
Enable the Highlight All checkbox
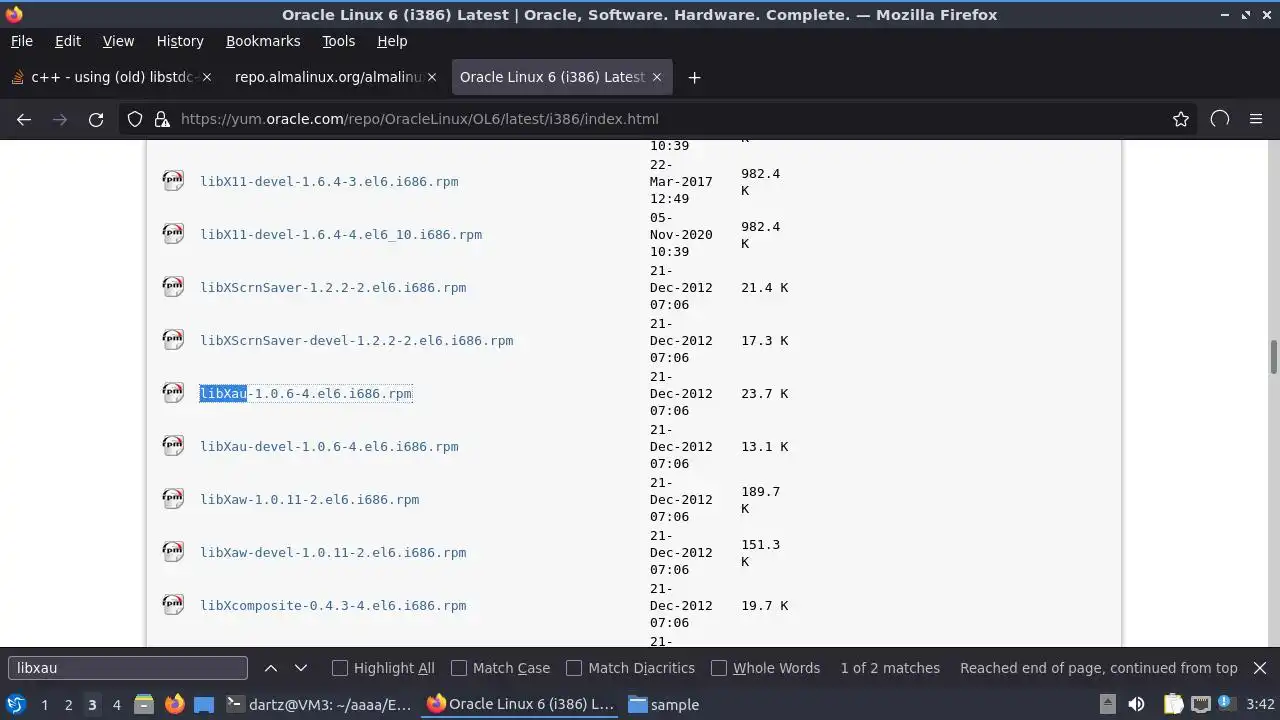[x=340, y=668]
